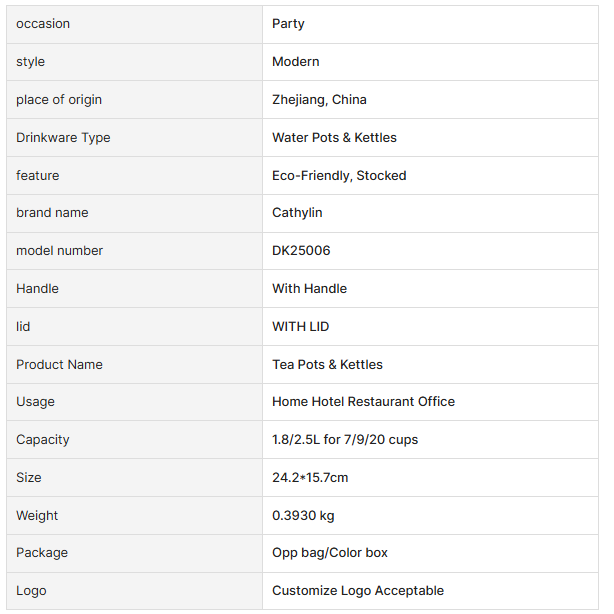
Task: Click the size value '24.2*15.7cm'
Action: tap(310, 478)
